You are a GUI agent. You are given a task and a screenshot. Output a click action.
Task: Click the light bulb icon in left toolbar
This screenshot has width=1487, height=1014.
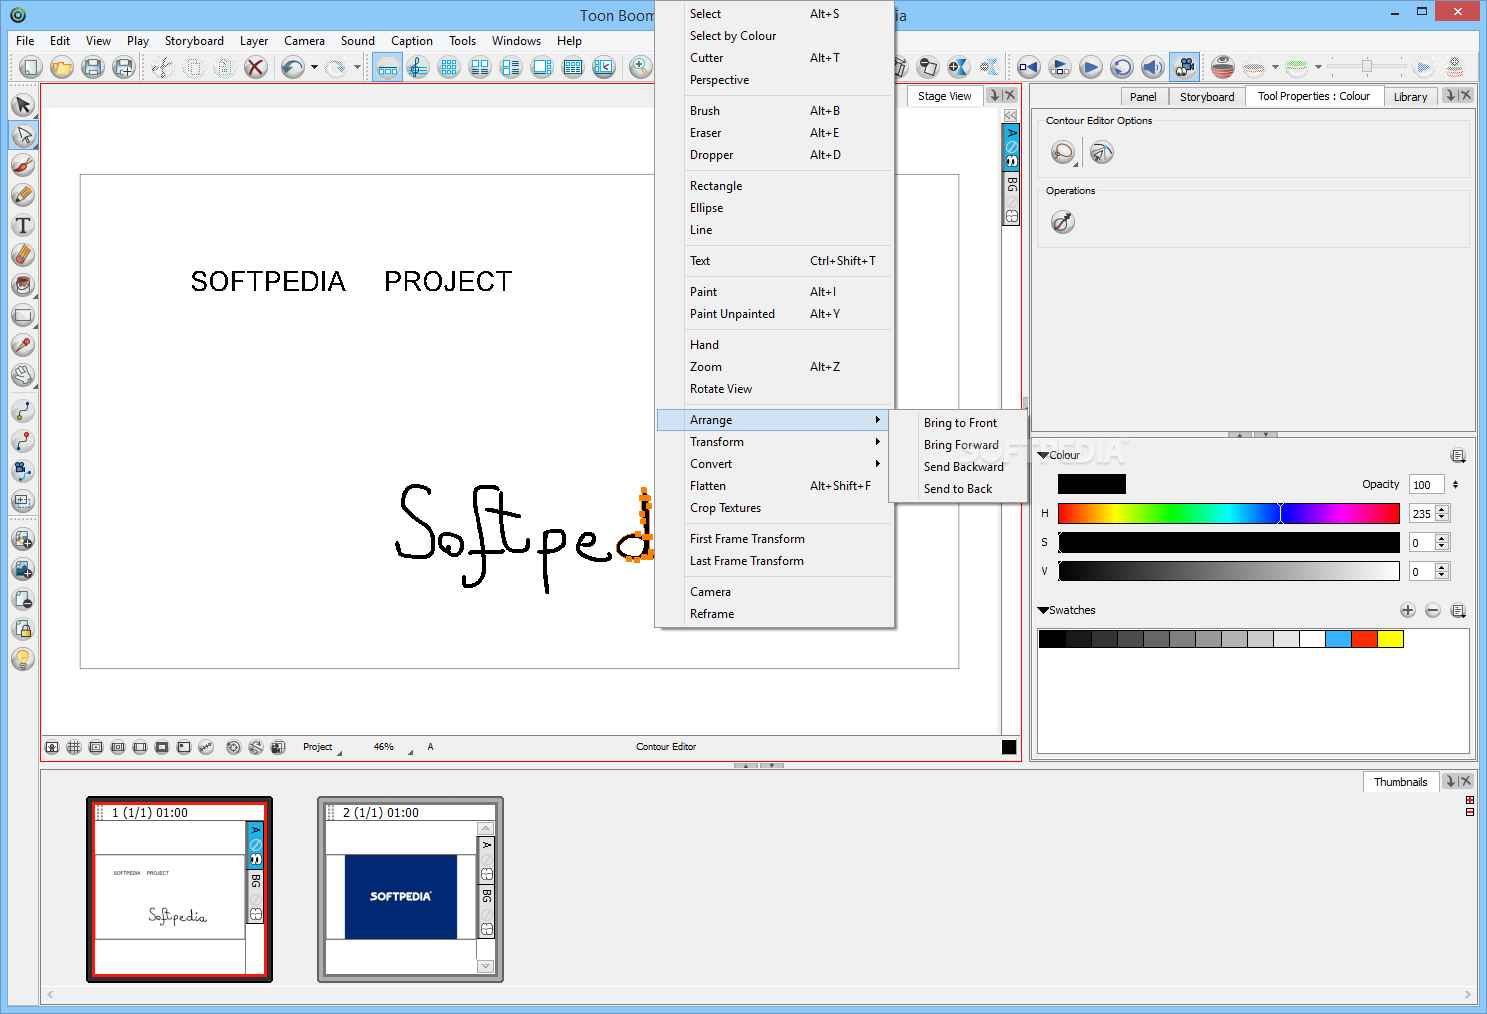click(22, 659)
